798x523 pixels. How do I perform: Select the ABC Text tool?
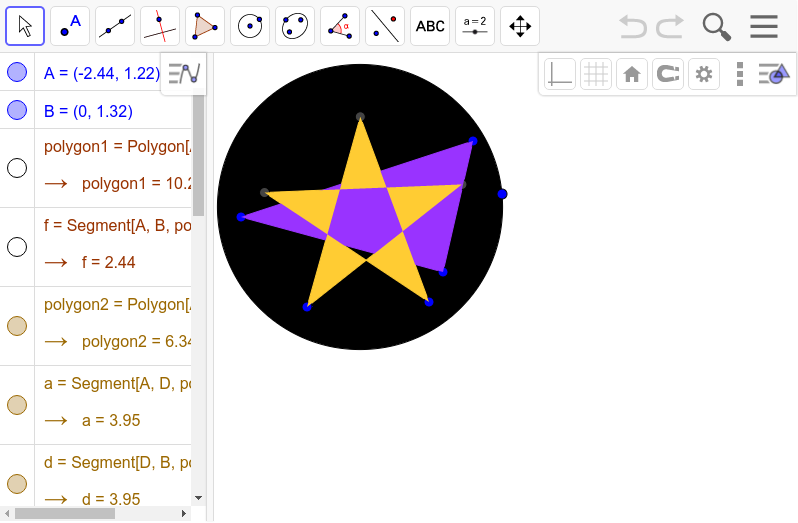tap(430, 26)
